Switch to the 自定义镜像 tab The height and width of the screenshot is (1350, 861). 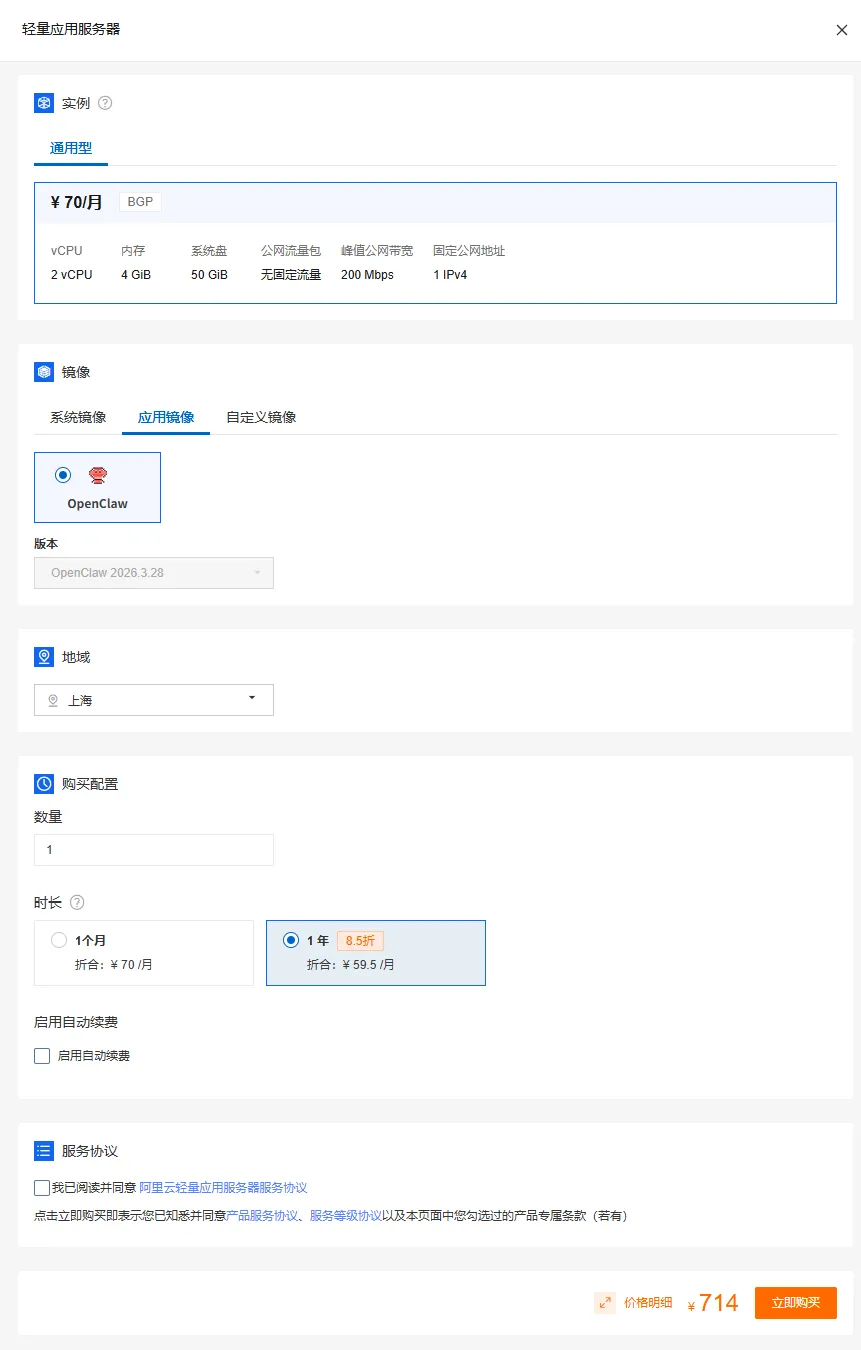coord(261,417)
